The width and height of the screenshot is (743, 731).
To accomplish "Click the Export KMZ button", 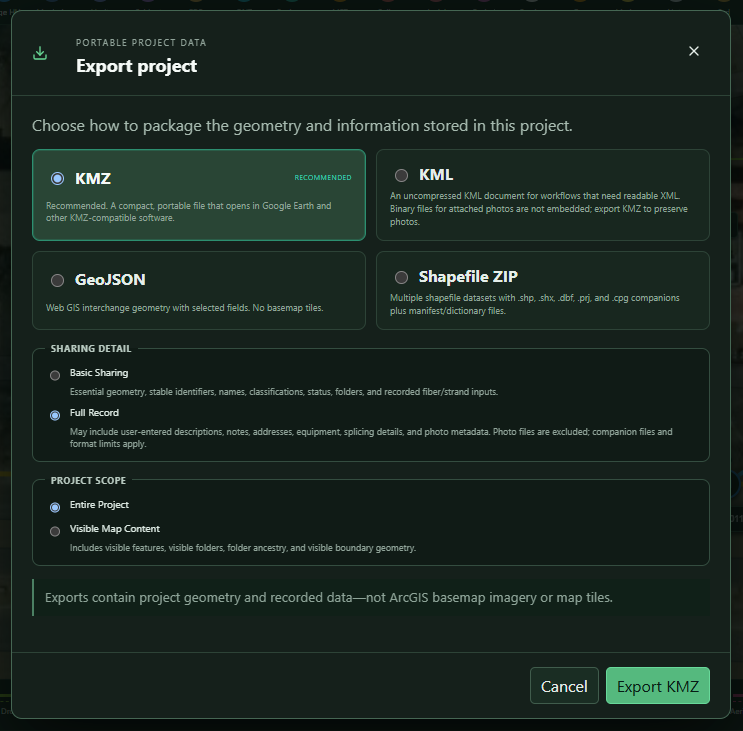I will [x=658, y=686].
